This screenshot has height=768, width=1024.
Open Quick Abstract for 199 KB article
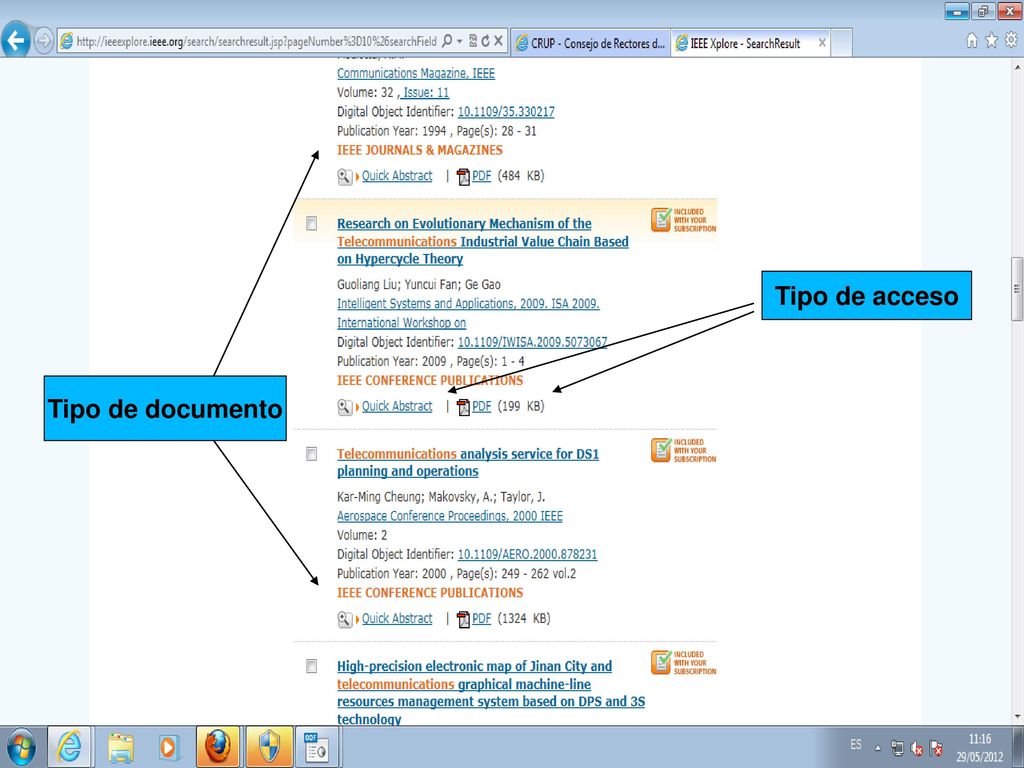[397, 406]
